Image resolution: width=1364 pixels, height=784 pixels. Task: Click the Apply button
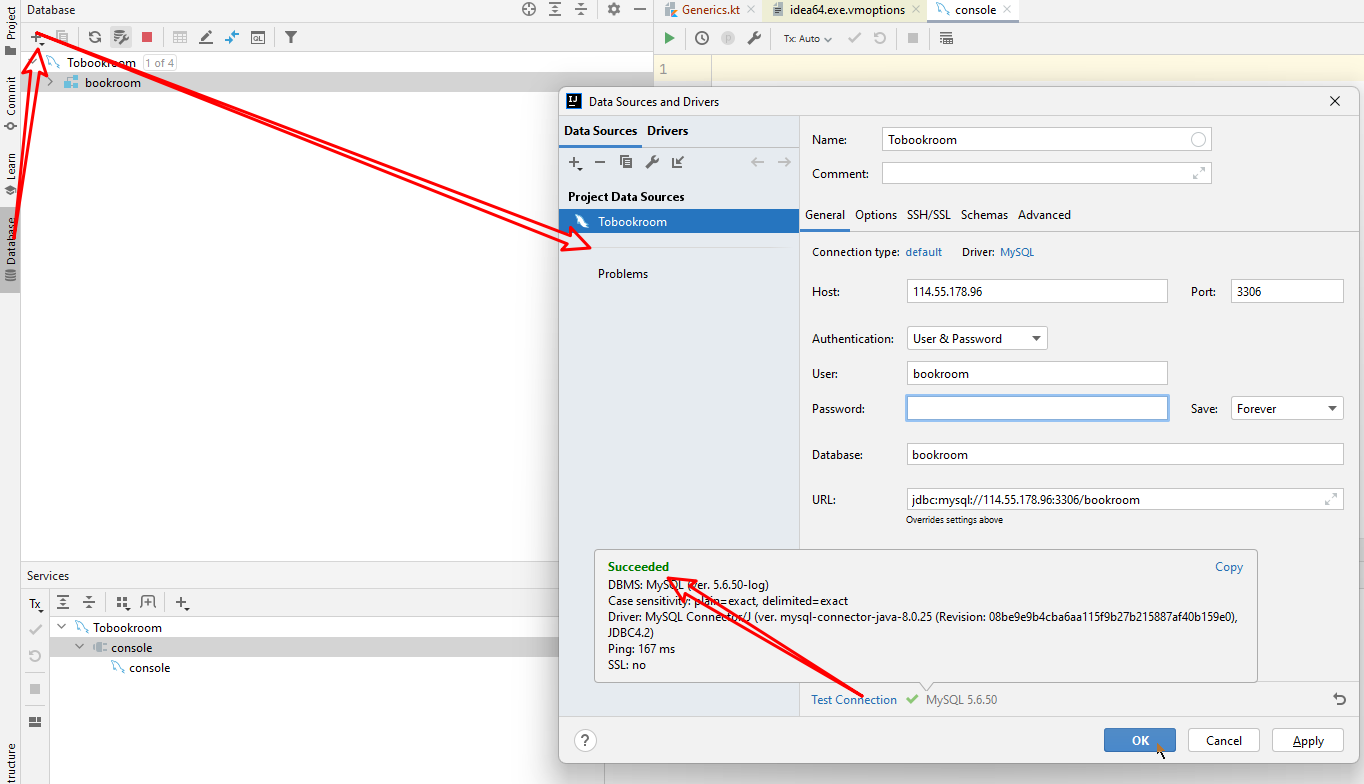click(x=1307, y=740)
